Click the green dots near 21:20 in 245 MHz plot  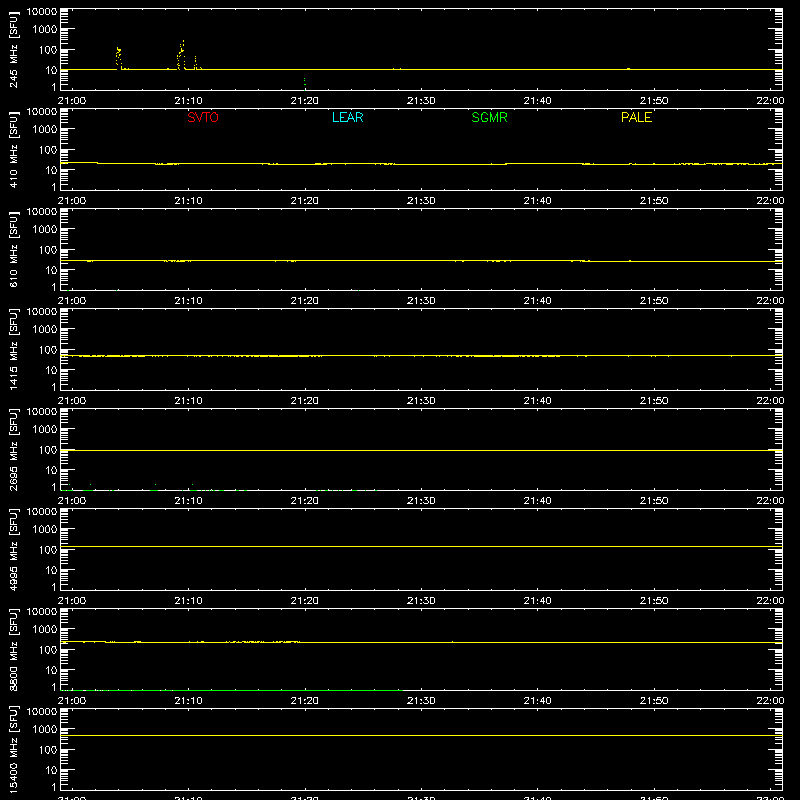click(x=305, y=83)
